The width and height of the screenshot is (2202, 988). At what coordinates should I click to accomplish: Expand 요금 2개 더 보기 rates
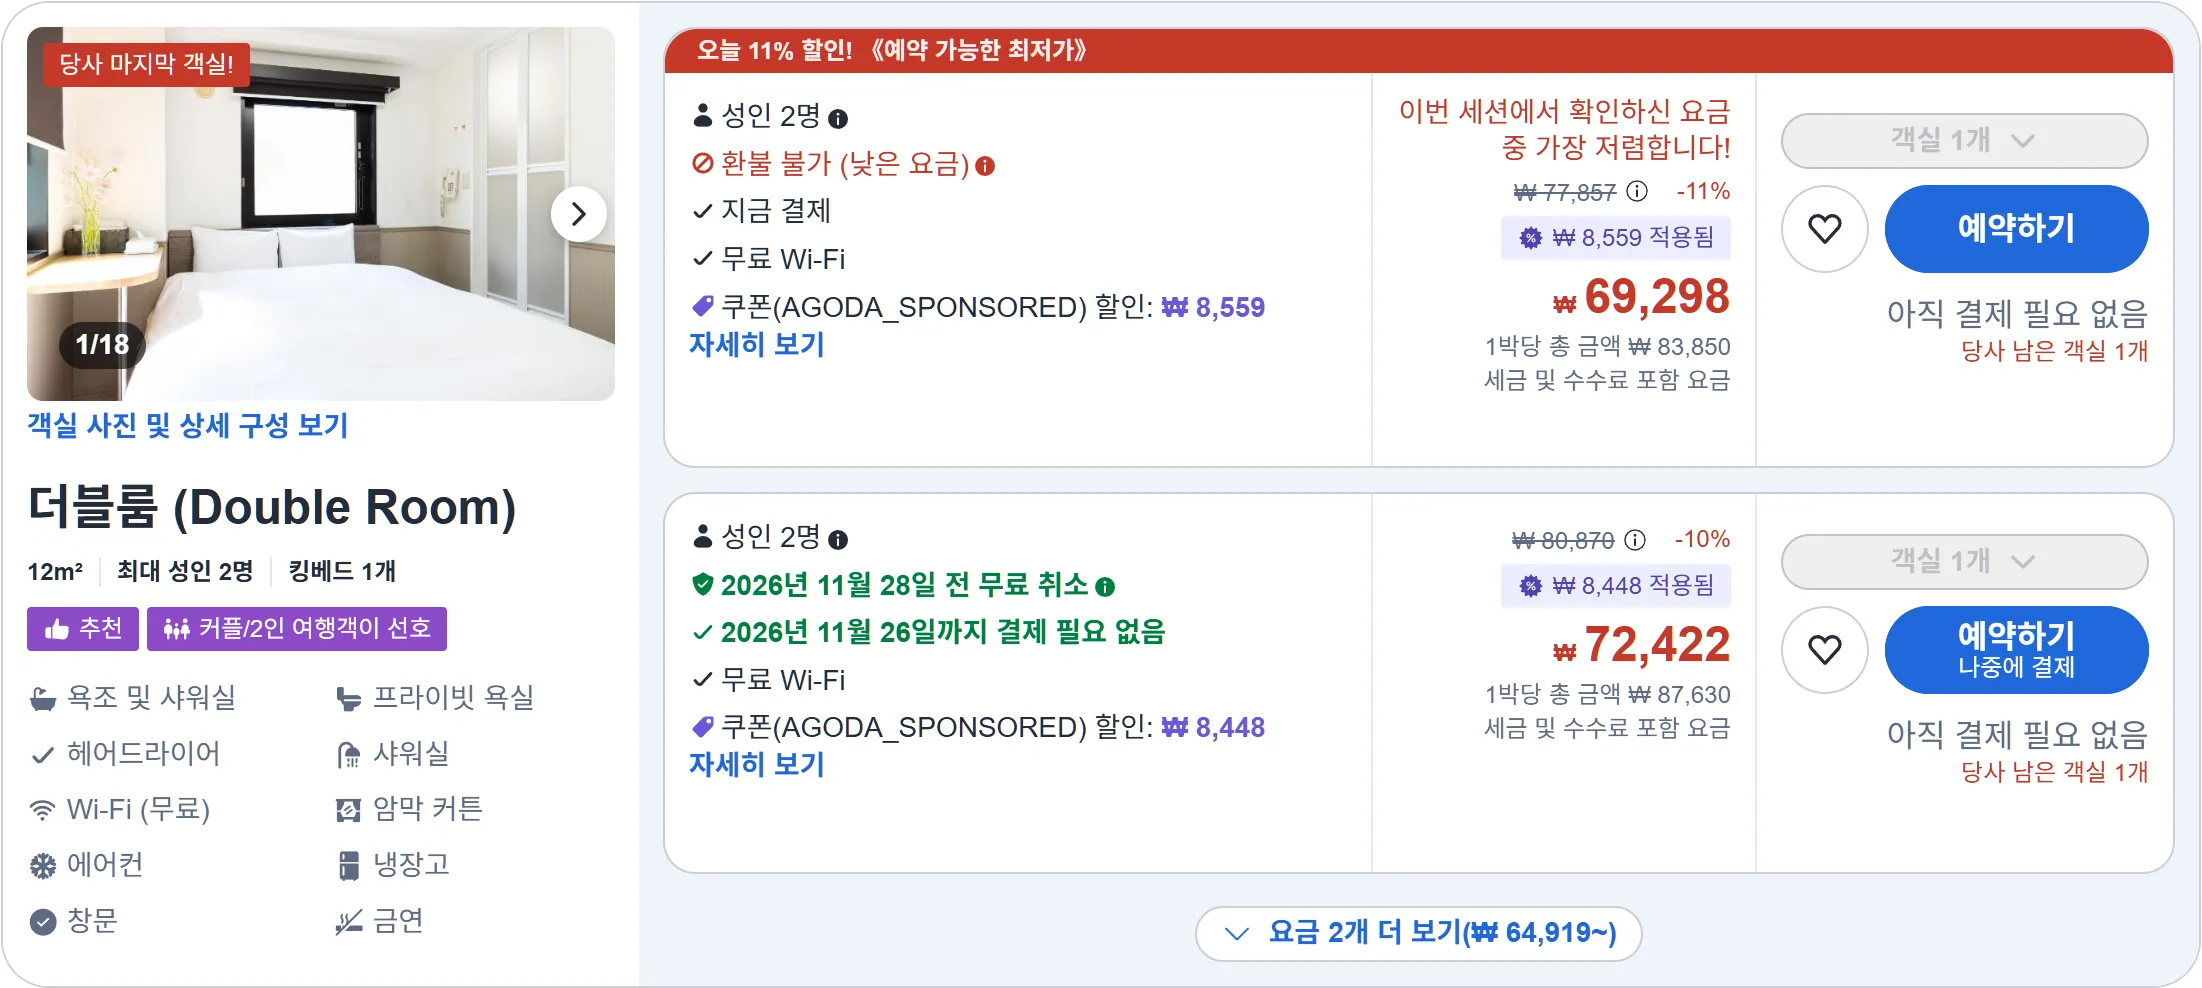click(x=1418, y=933)
